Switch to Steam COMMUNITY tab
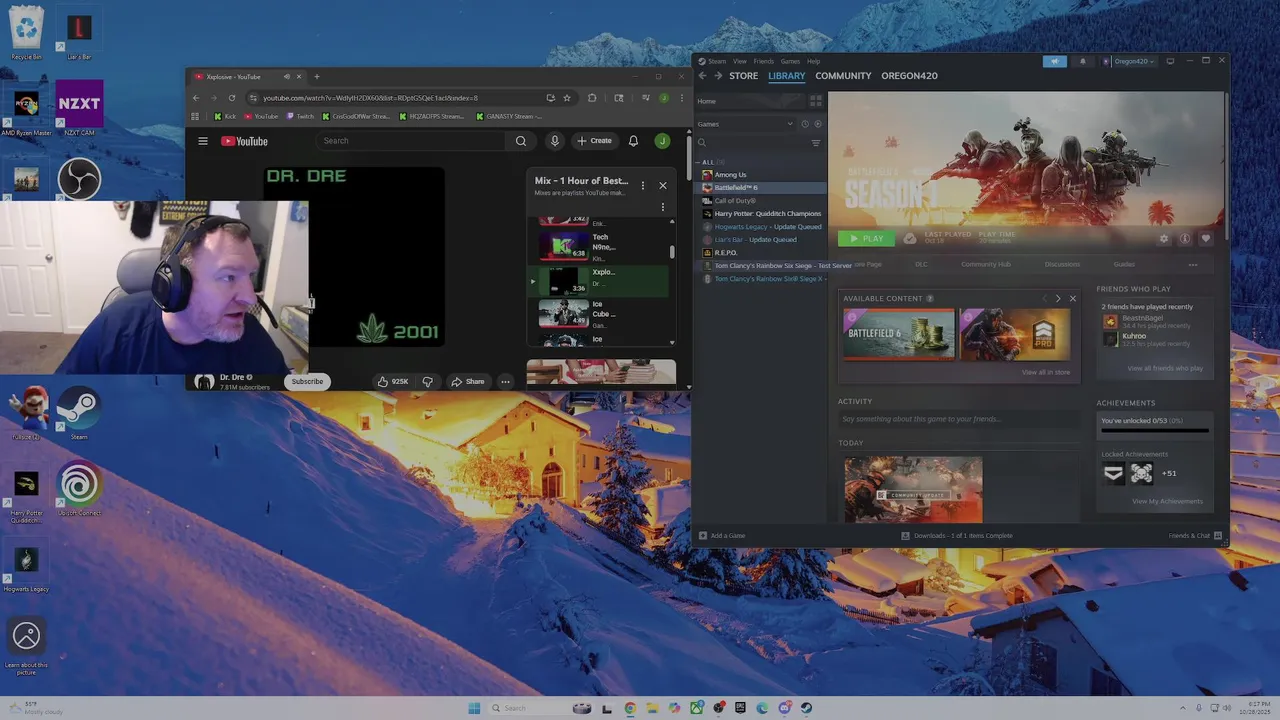 point(843,76)
